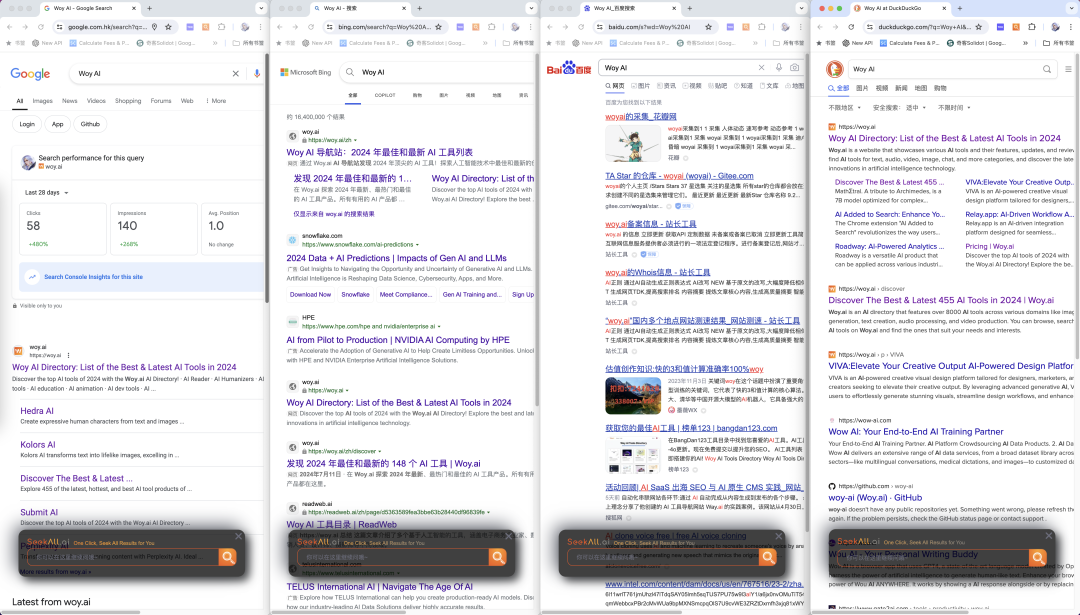Close the SeekAll overlay in the Bing window

pos(508,536)
